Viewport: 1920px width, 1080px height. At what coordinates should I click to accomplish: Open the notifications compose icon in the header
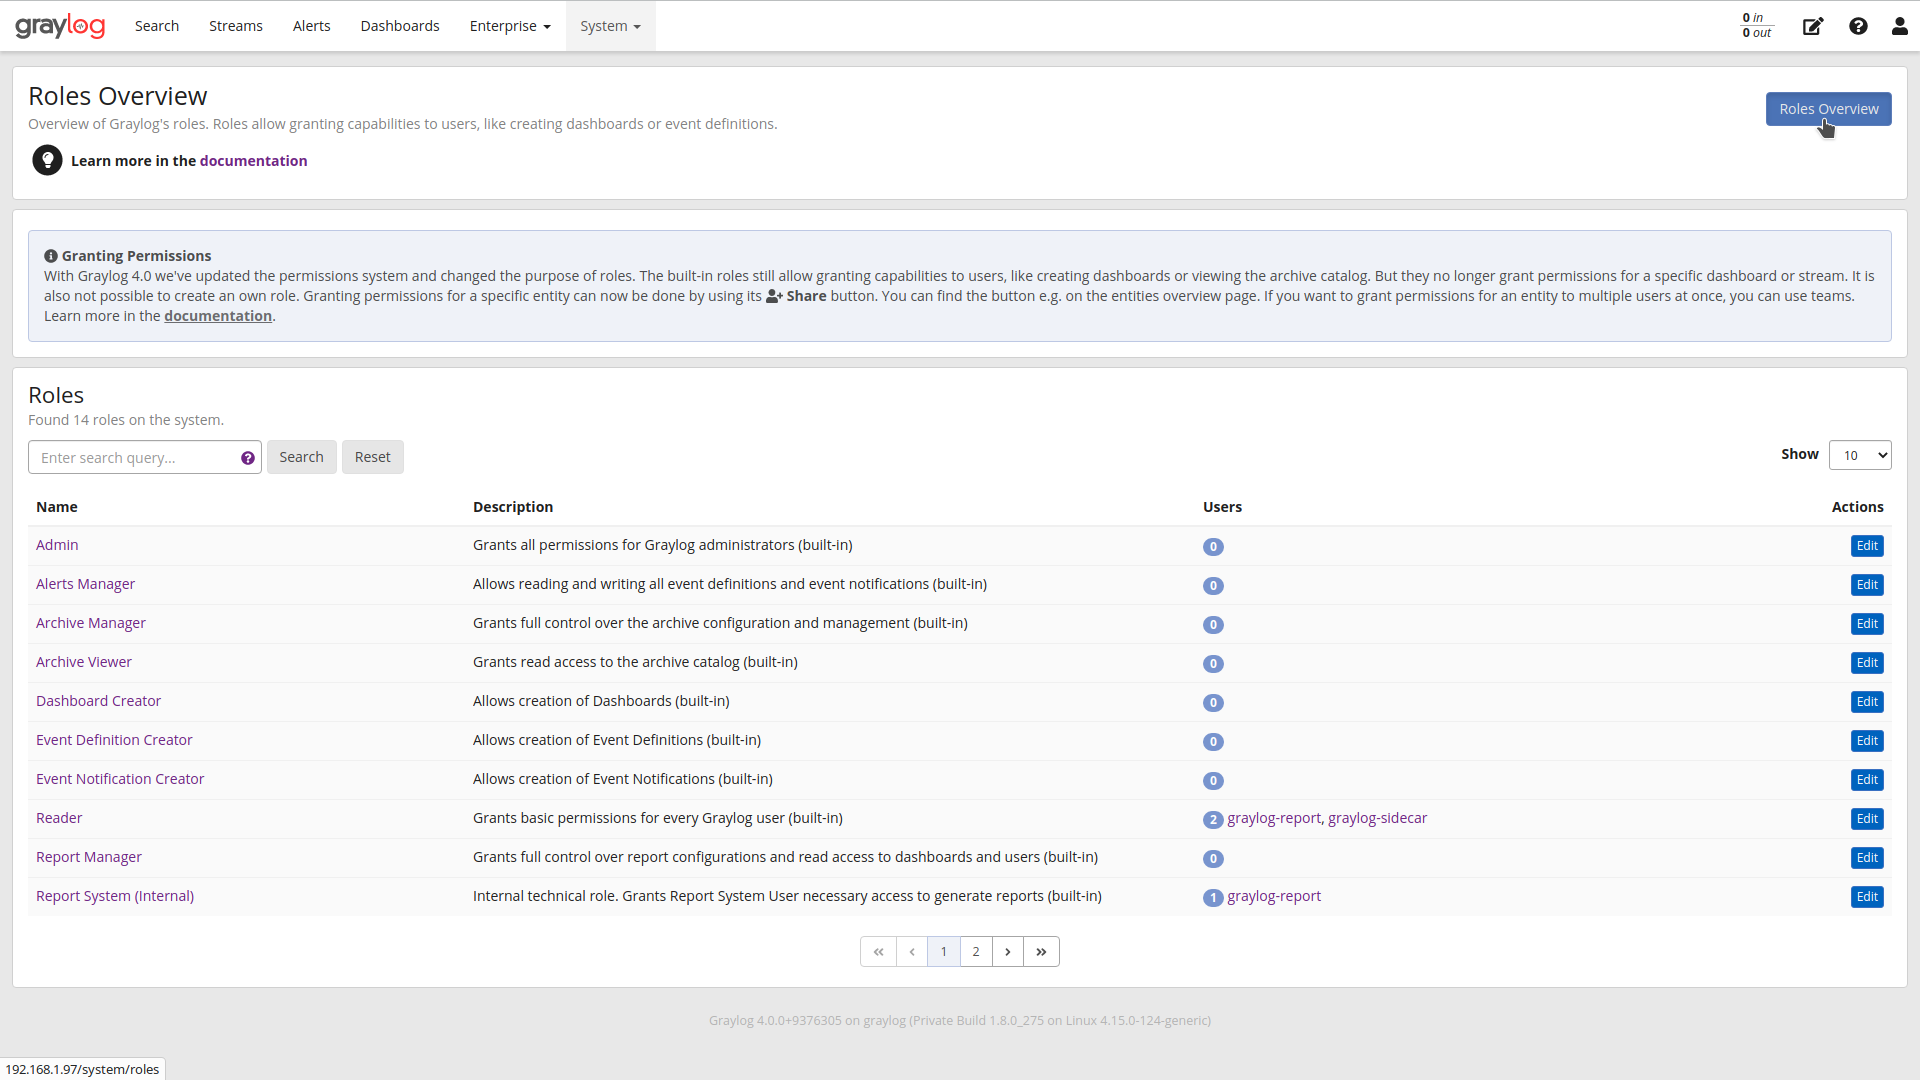tap(1813, 26)
